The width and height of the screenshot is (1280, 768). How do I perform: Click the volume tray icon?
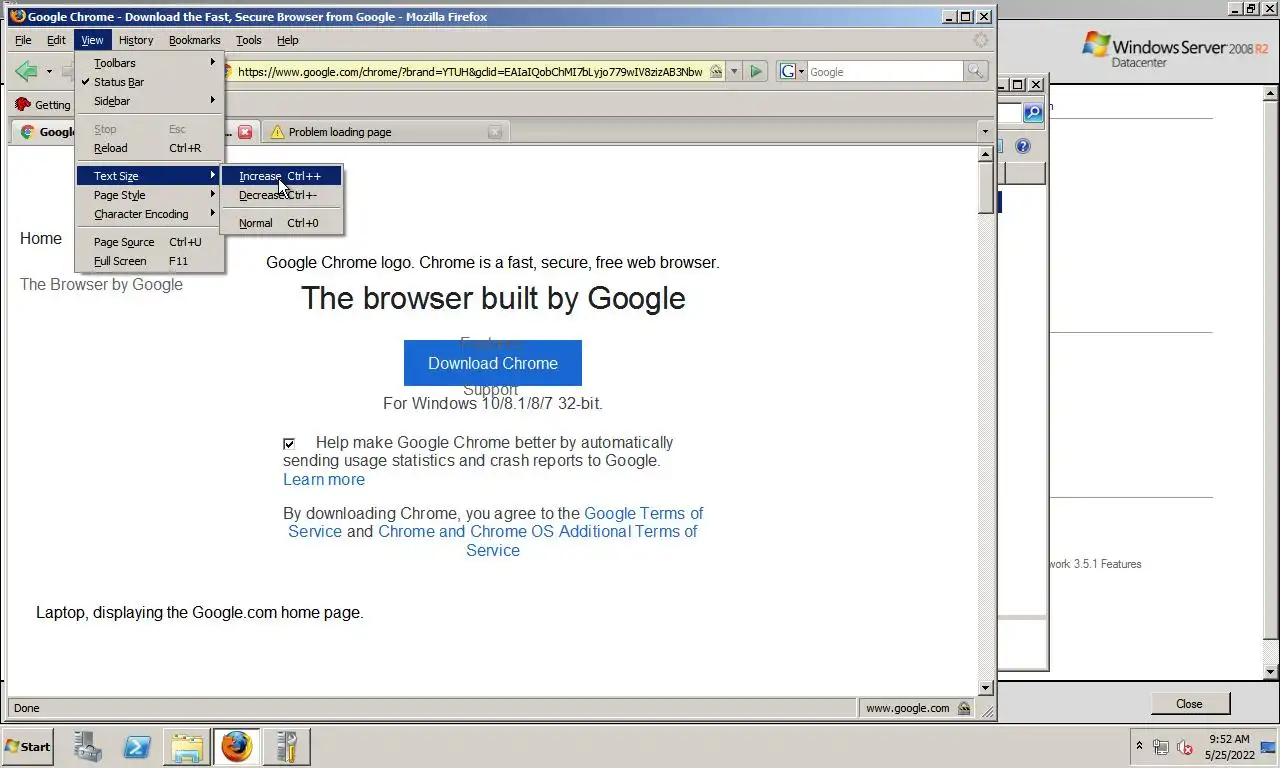1185,747
